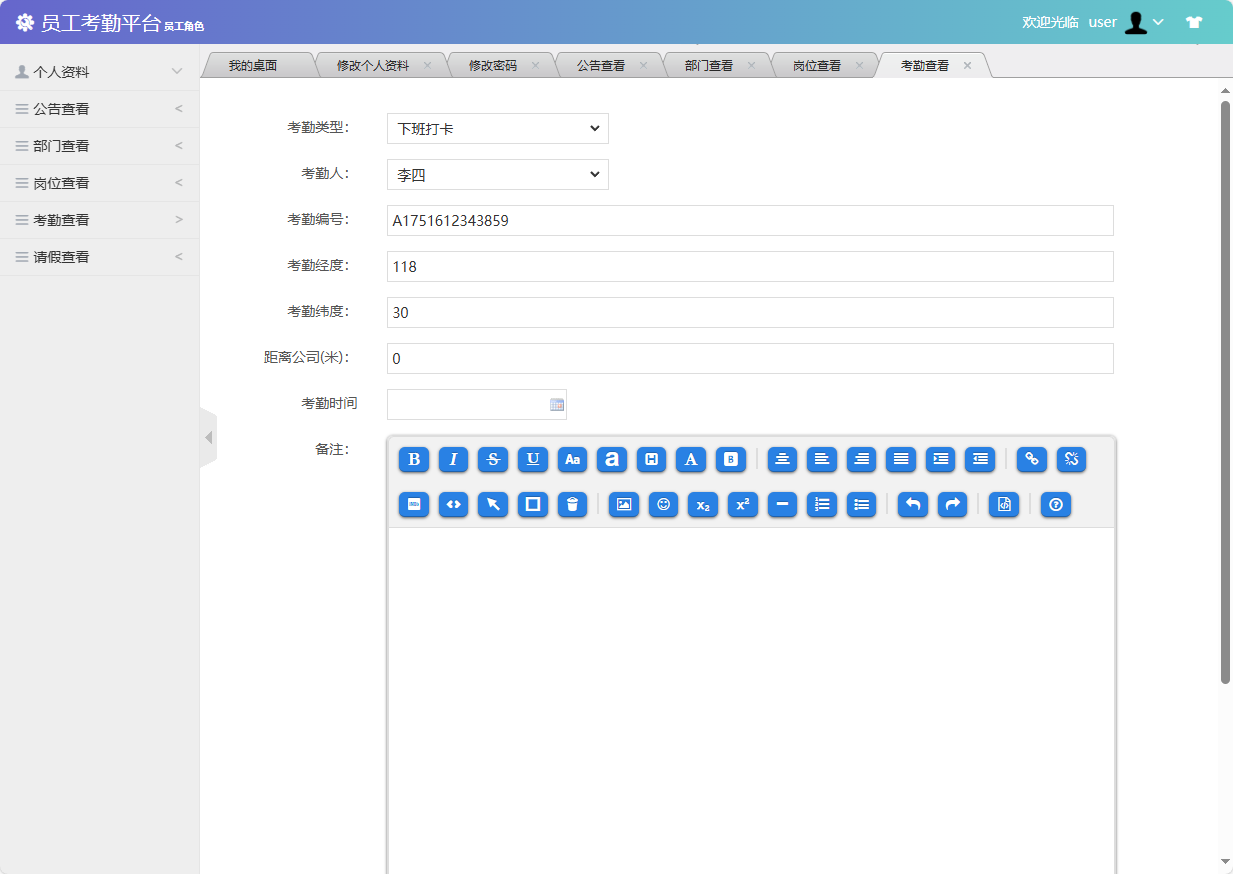
Task: Toggle the subscript formatting option
Action: click(703, 505)
